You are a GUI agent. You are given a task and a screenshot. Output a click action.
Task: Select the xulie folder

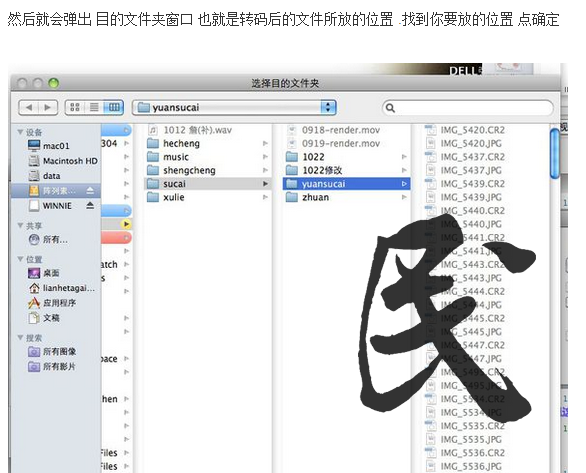click(166, 197)
